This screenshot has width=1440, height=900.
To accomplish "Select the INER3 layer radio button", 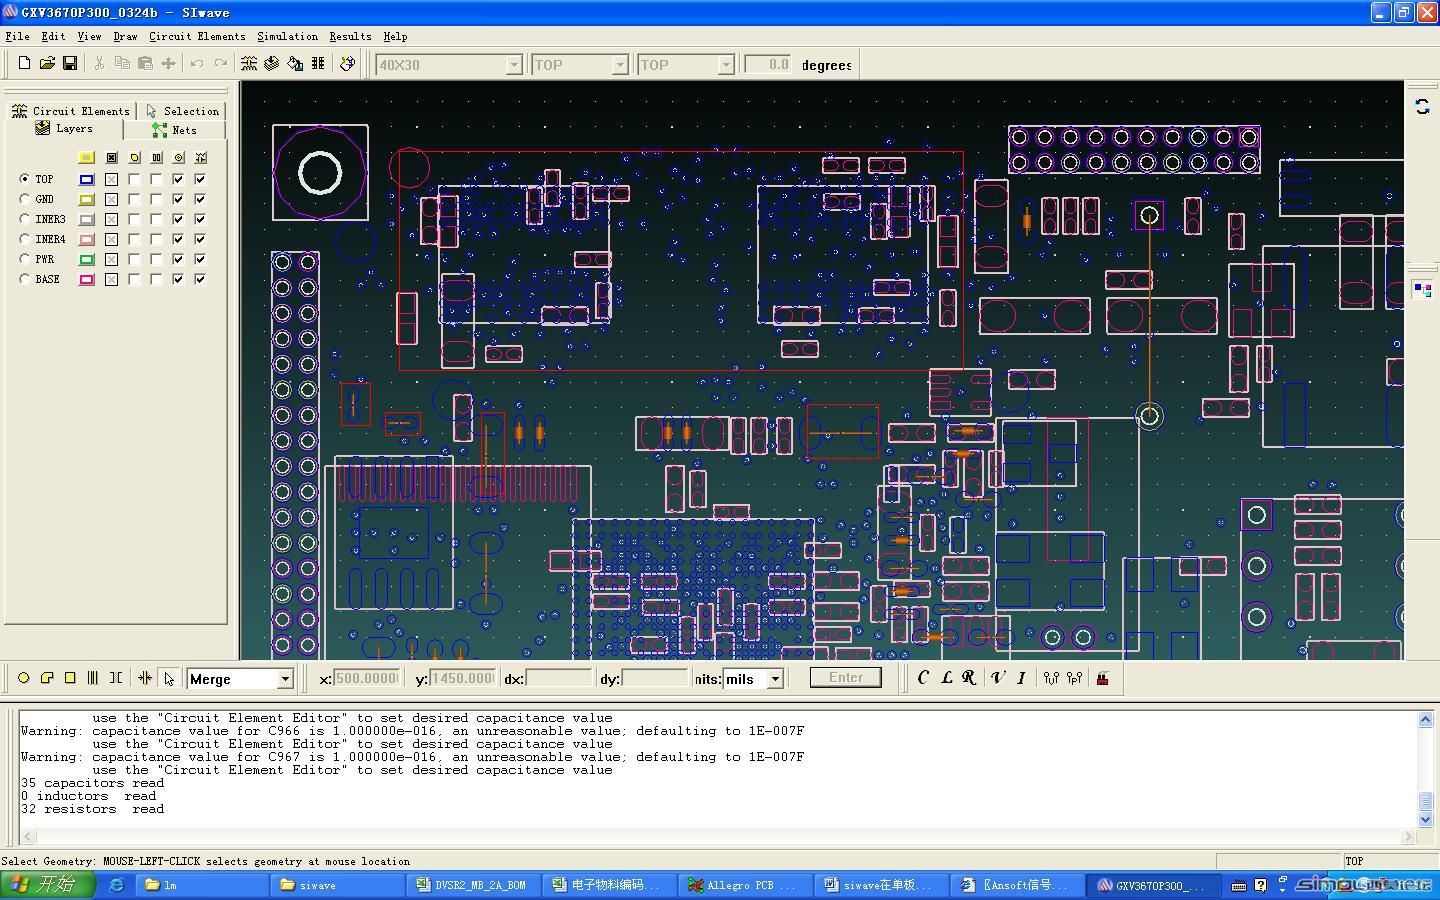I will click(x=25, y=219).
